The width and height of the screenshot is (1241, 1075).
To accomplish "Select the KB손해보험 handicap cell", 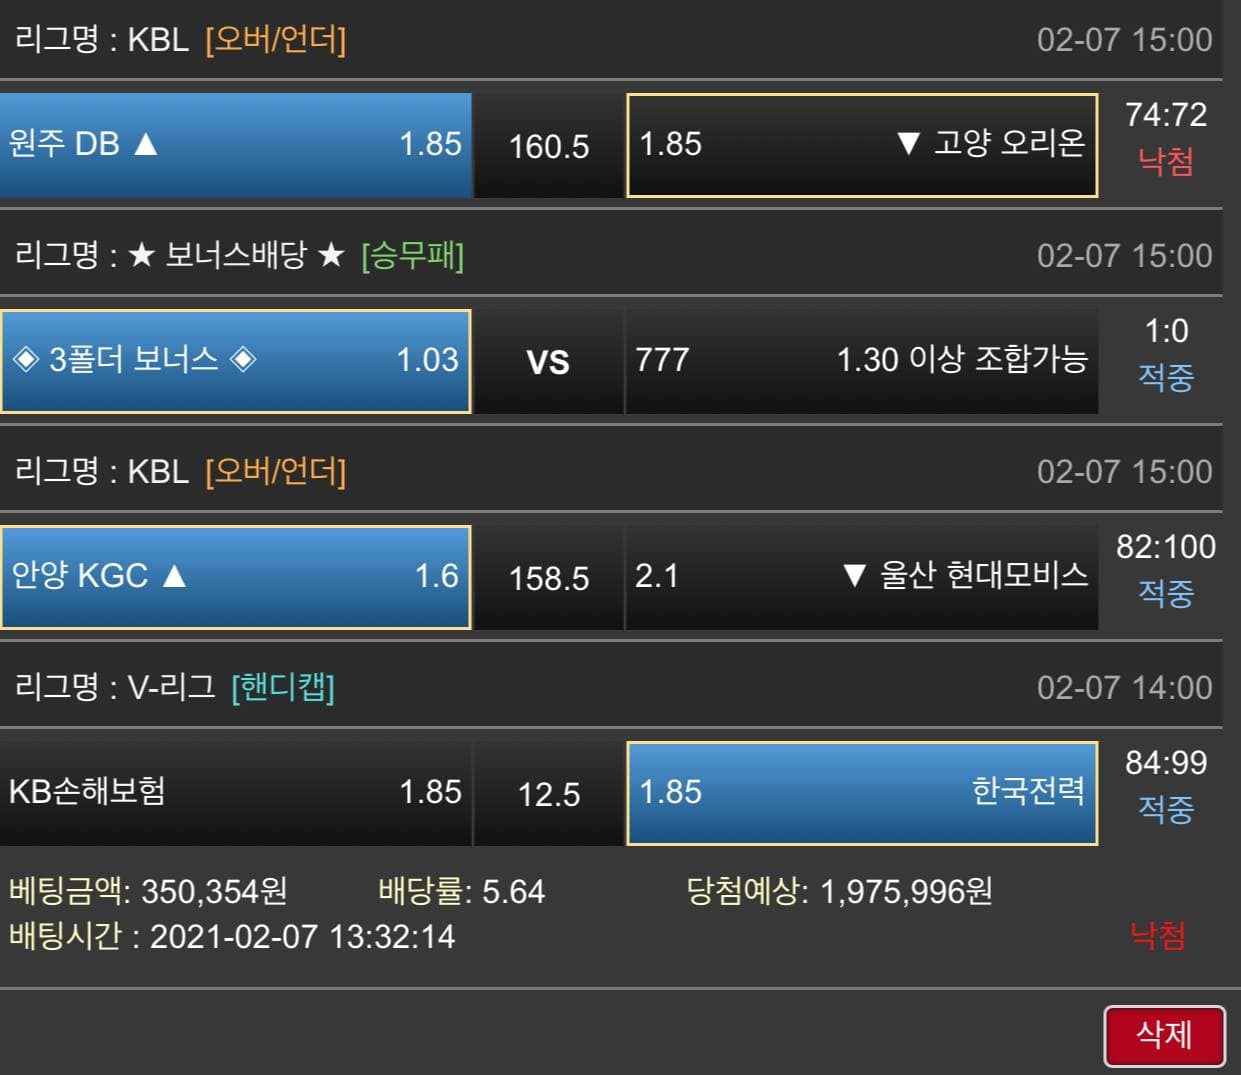I will pos(236,793).
